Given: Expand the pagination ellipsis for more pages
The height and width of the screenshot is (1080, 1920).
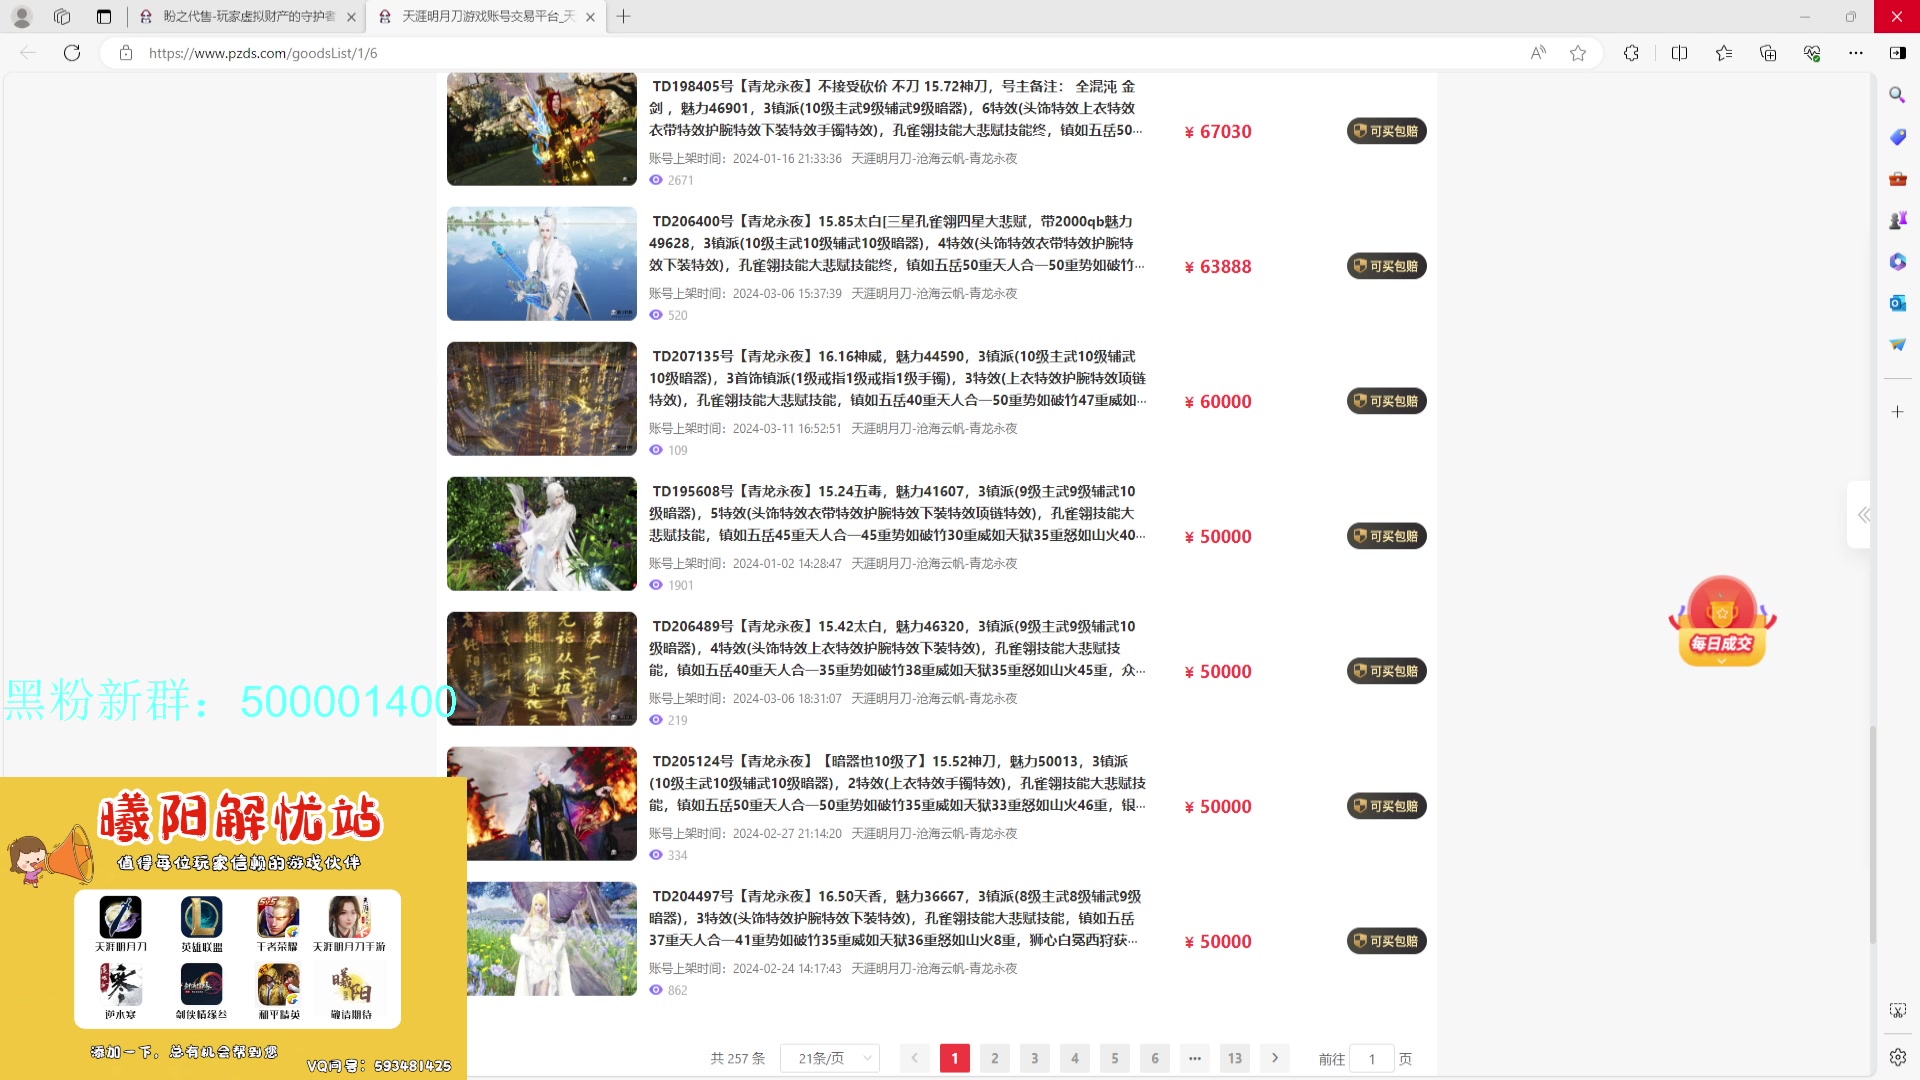Looking at the screenshot, I should [1195, 1058].
